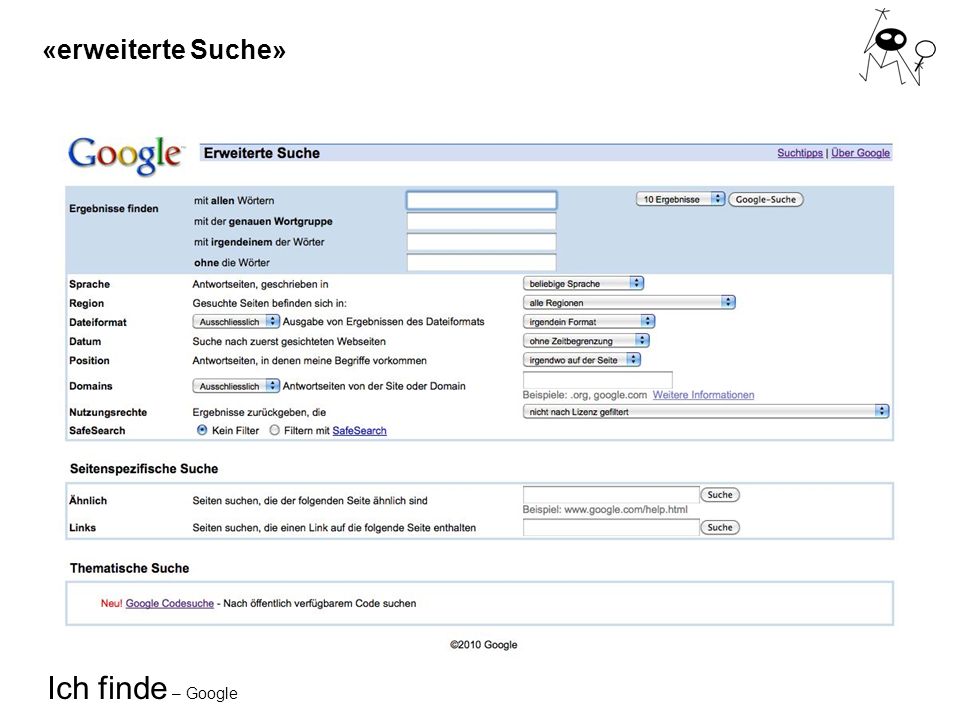This screenshot has height=720, width=960.
Task: Click the 'mit allen Wörtern' input field
Action: pyautogui.click(x=481, y=200)
